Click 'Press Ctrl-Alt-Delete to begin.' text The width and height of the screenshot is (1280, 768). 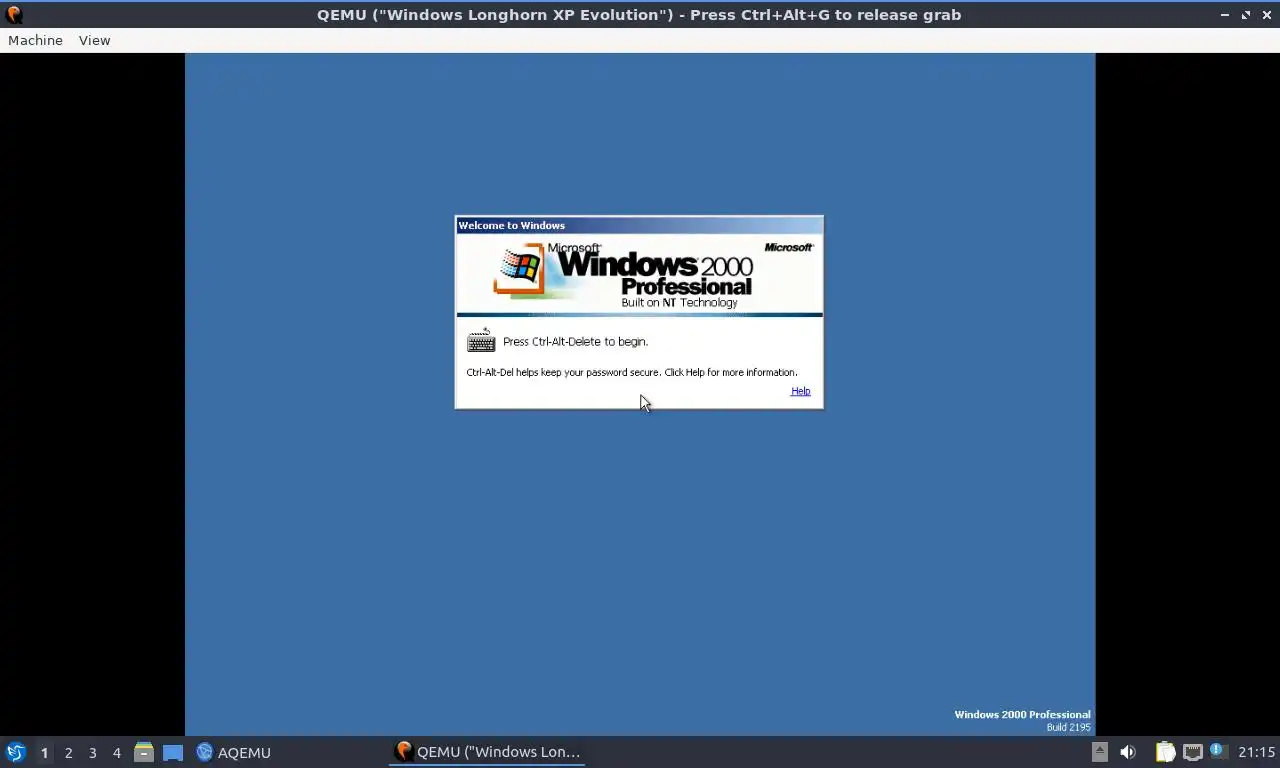pos(575,341)
